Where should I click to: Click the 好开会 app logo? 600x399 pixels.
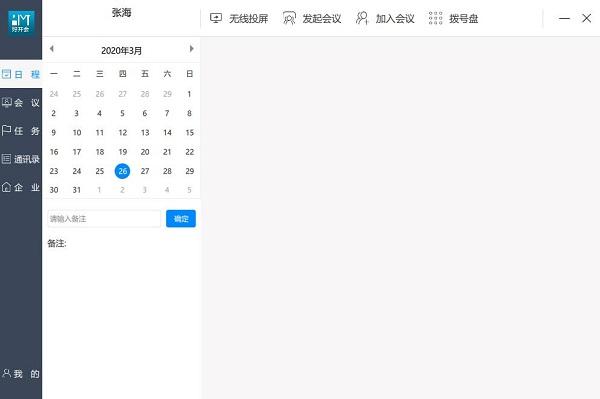[21, 22]
